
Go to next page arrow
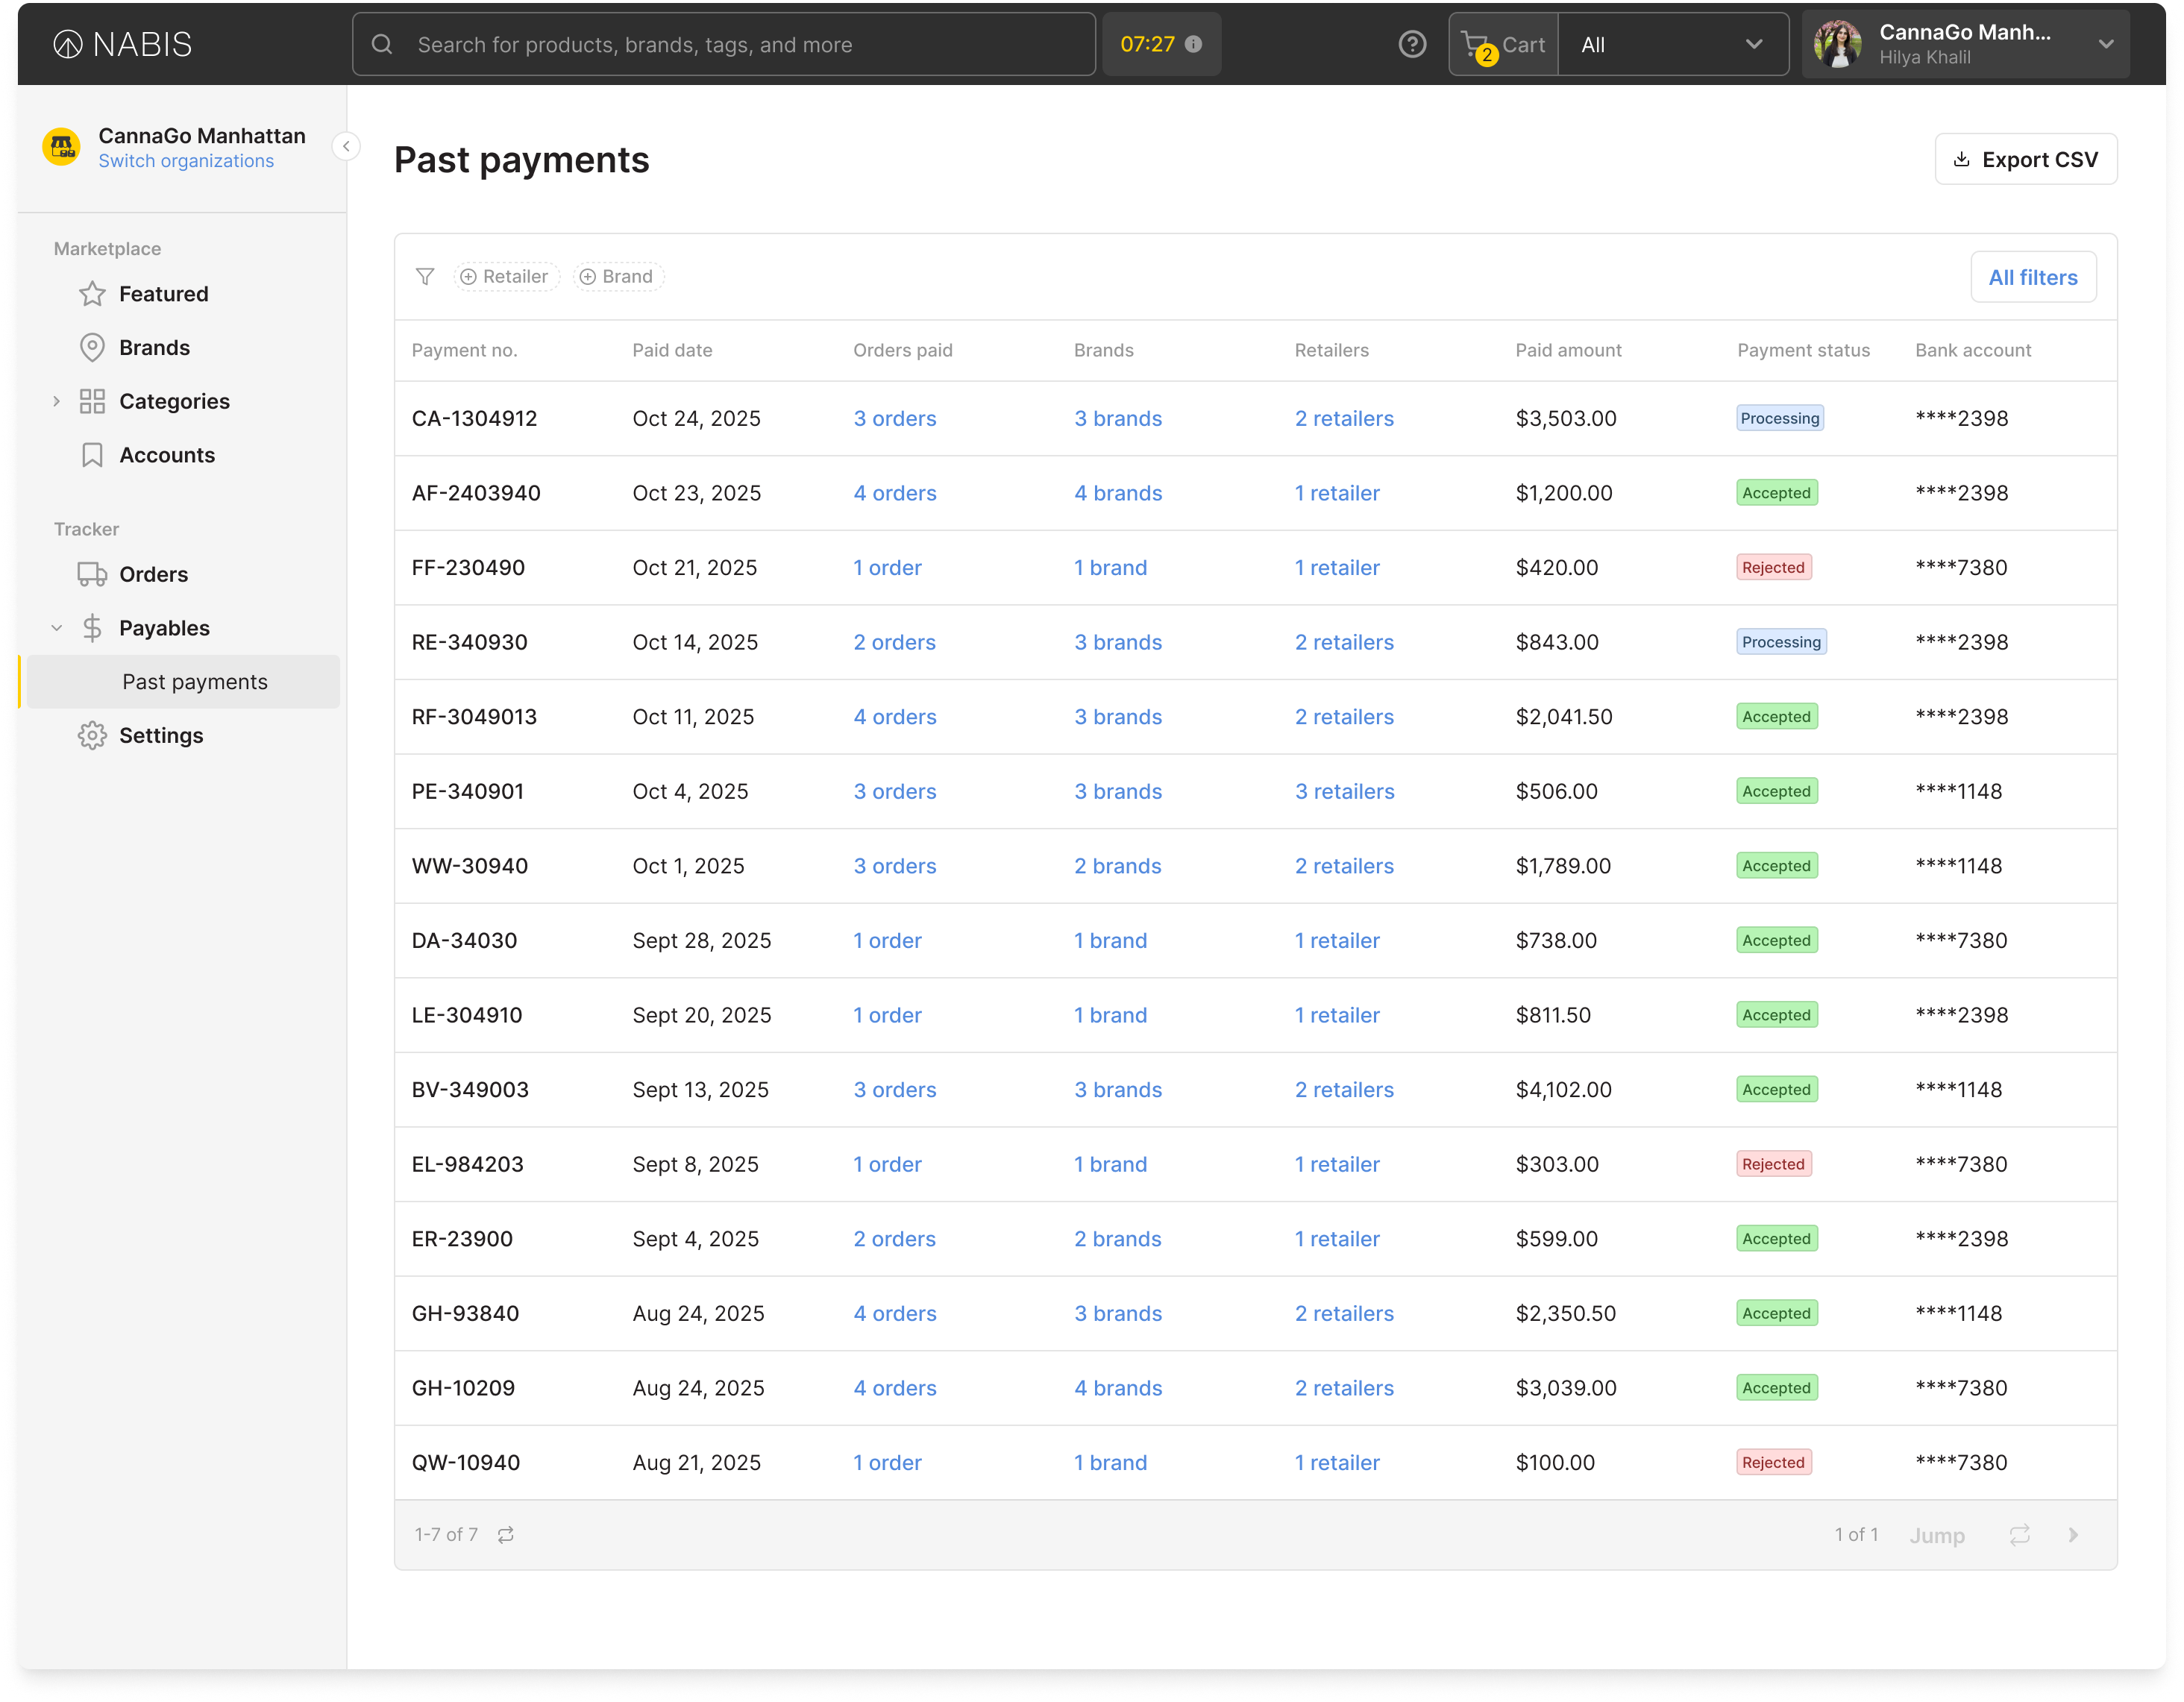2073,1534
